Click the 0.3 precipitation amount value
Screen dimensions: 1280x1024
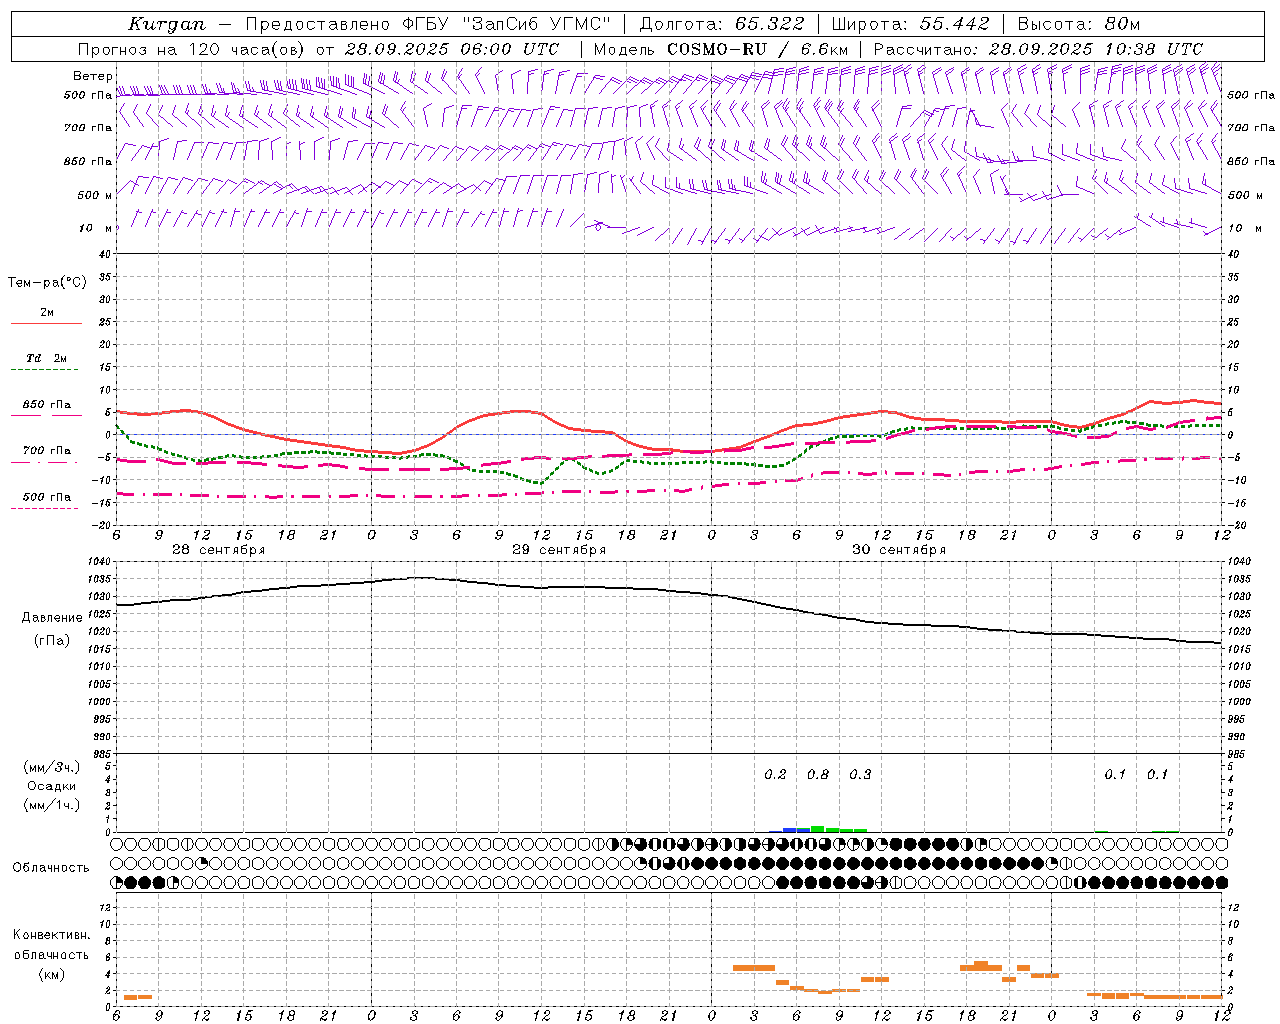pyautogui.click(x=860, y=775)
